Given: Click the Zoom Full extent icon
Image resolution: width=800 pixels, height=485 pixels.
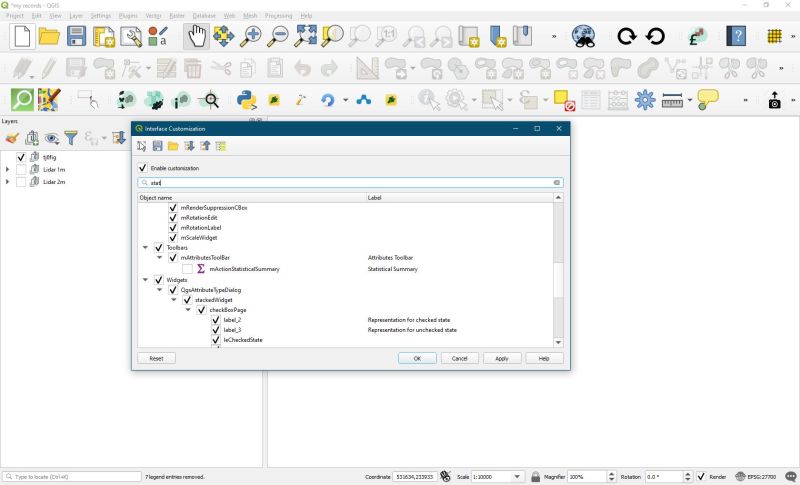Looking at the screenshot, I should point(305,36).
